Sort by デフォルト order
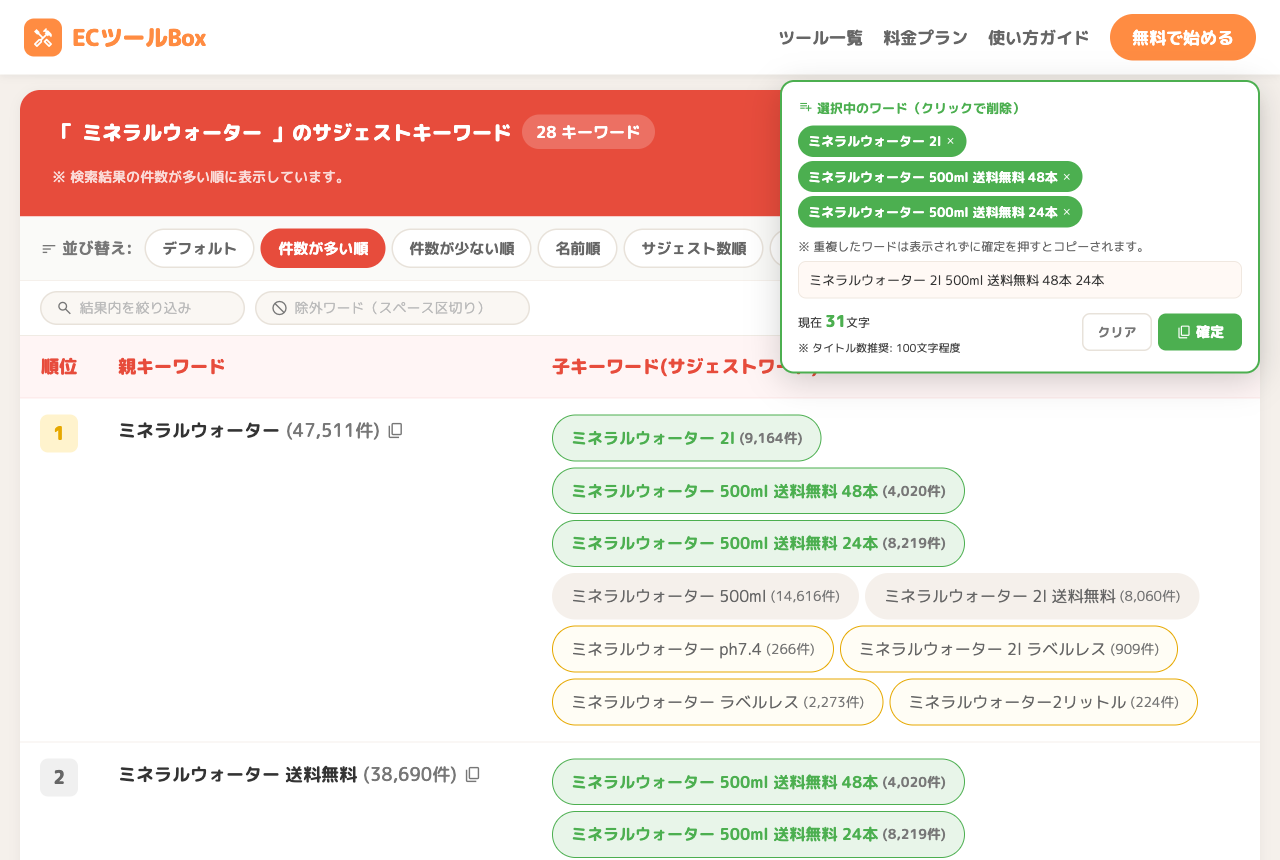Screen dimensions: 1280x860 200,249
